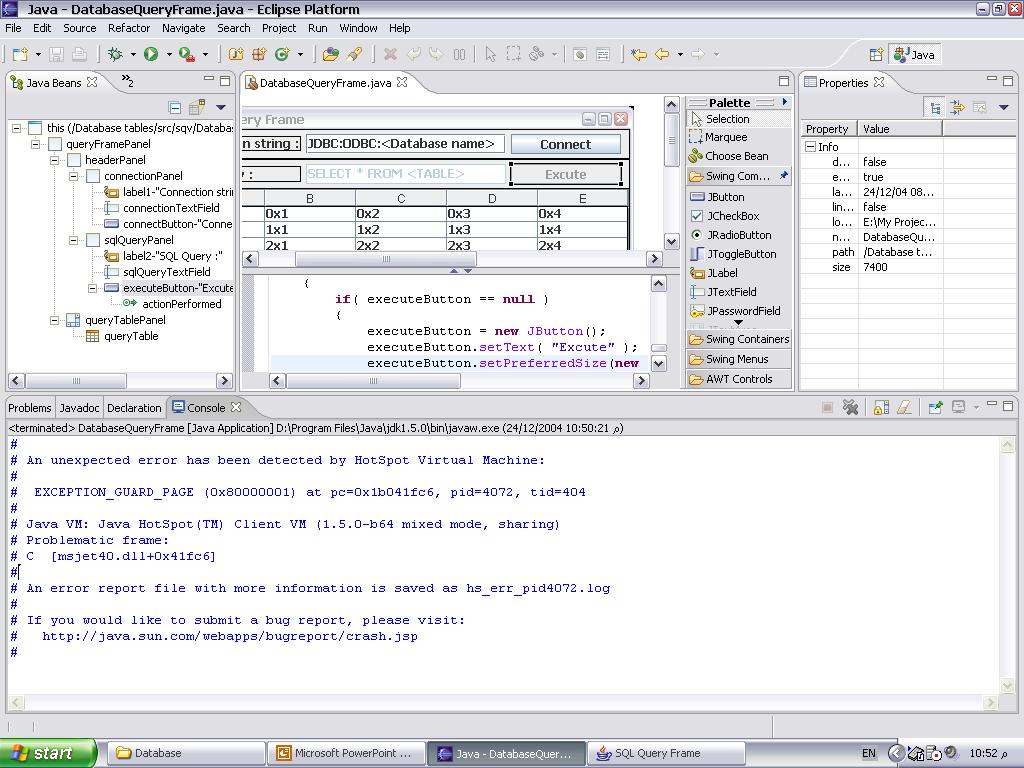Collapse the headerPanel tree node

tap(54, 160)
